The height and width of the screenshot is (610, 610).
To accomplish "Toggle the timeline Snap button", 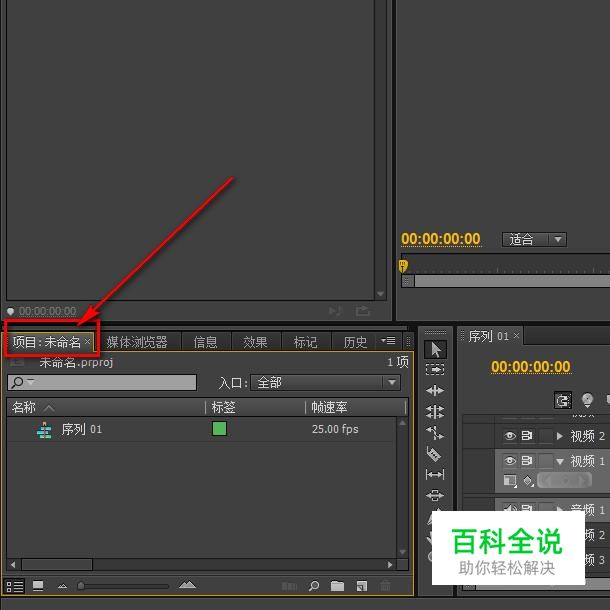I will pyautogui.click(x=563, y=400).
